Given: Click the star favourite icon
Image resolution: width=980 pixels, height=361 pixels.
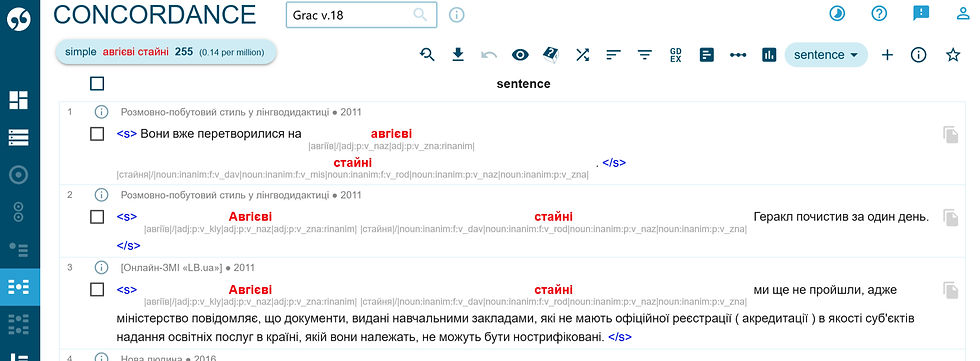Looking at the screenshot, I should point(952,55).
